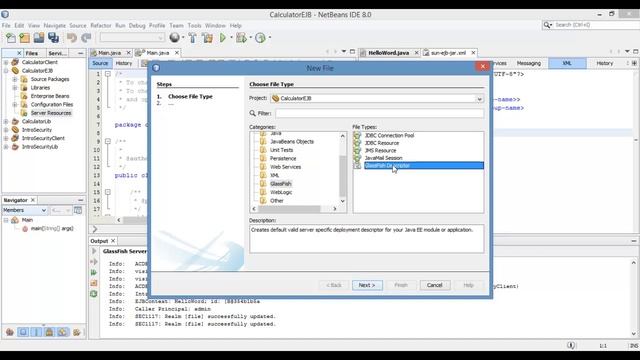This screenshot has width=640, height=360.
Task: Click the Output panel rerun arrow icon
Action: 94,251
